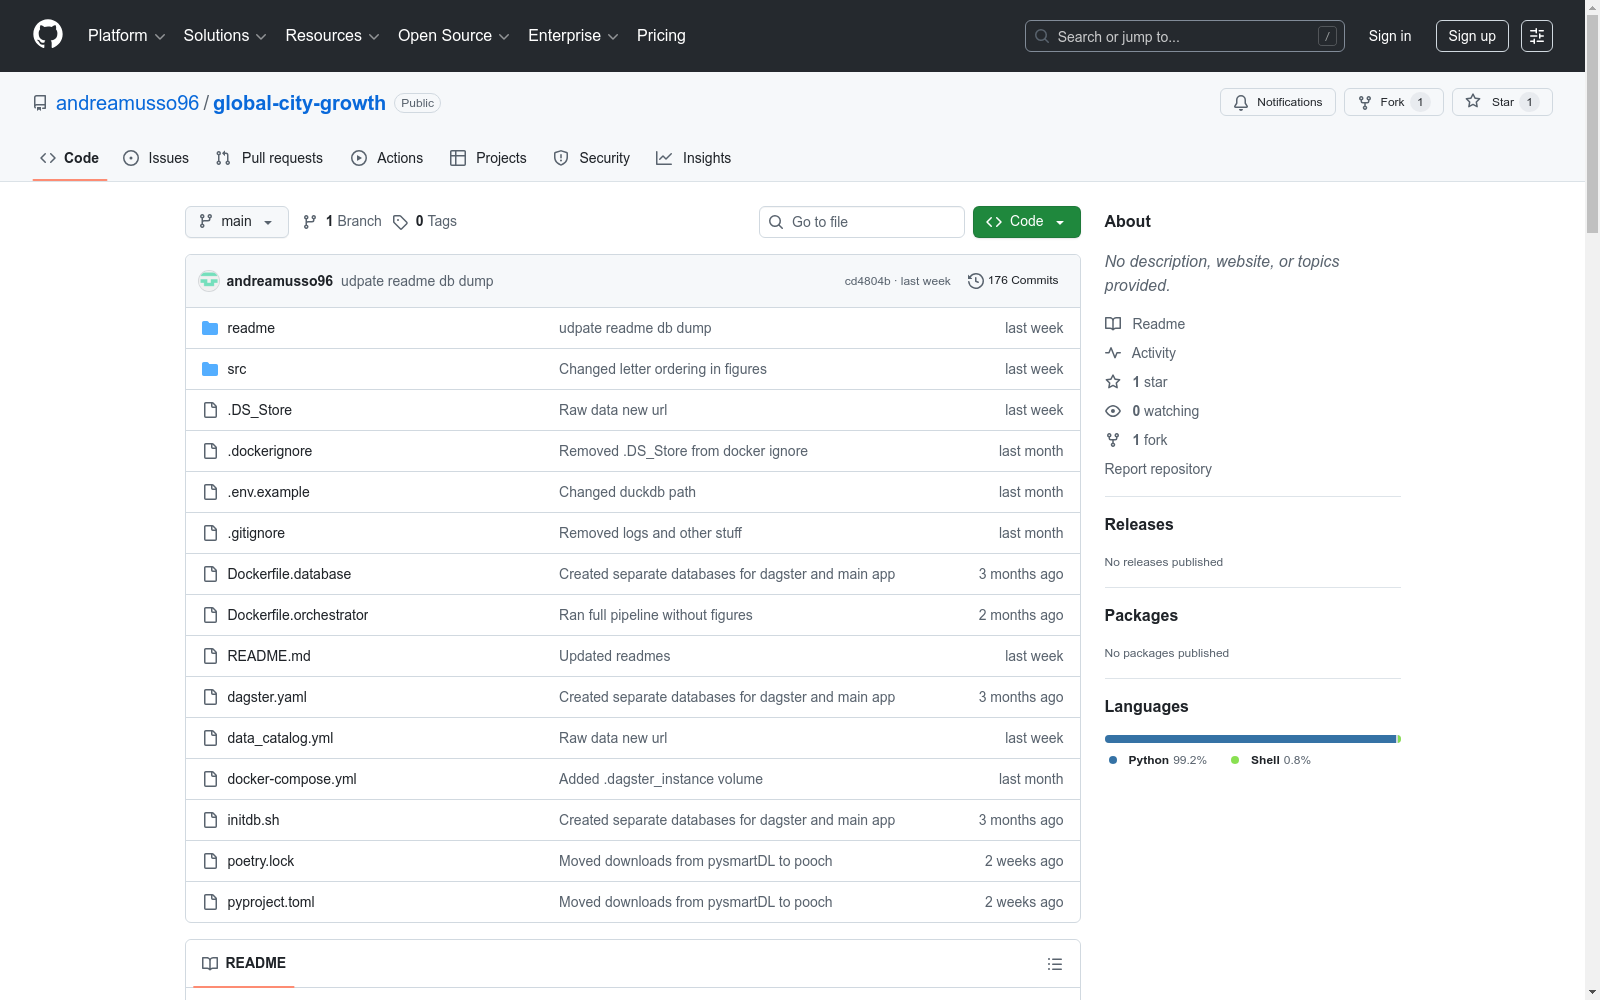This screenshot has height=1000, width=1600.
Task: Click the file icon beside Dockerfile.database
Action: (x=210, y=574)
